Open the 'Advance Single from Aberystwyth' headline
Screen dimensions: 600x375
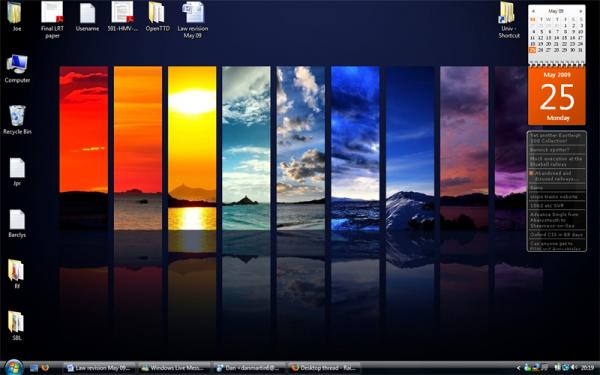click(557, 220)
